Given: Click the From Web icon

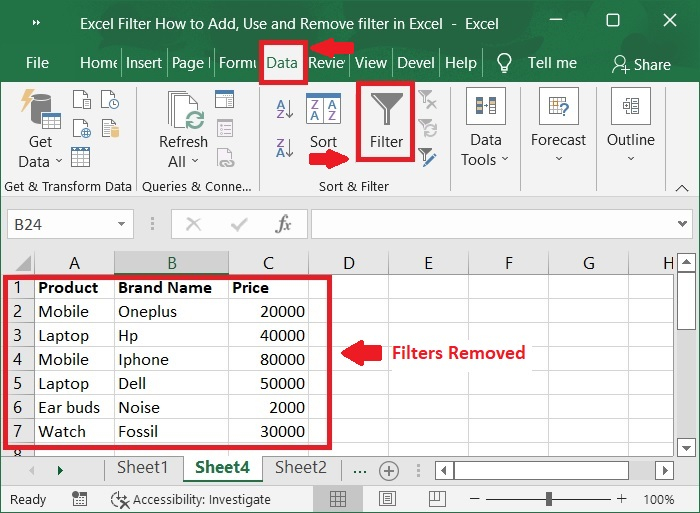Looking at the screenshot, I should pyautogui.click(x=82, y=128).
